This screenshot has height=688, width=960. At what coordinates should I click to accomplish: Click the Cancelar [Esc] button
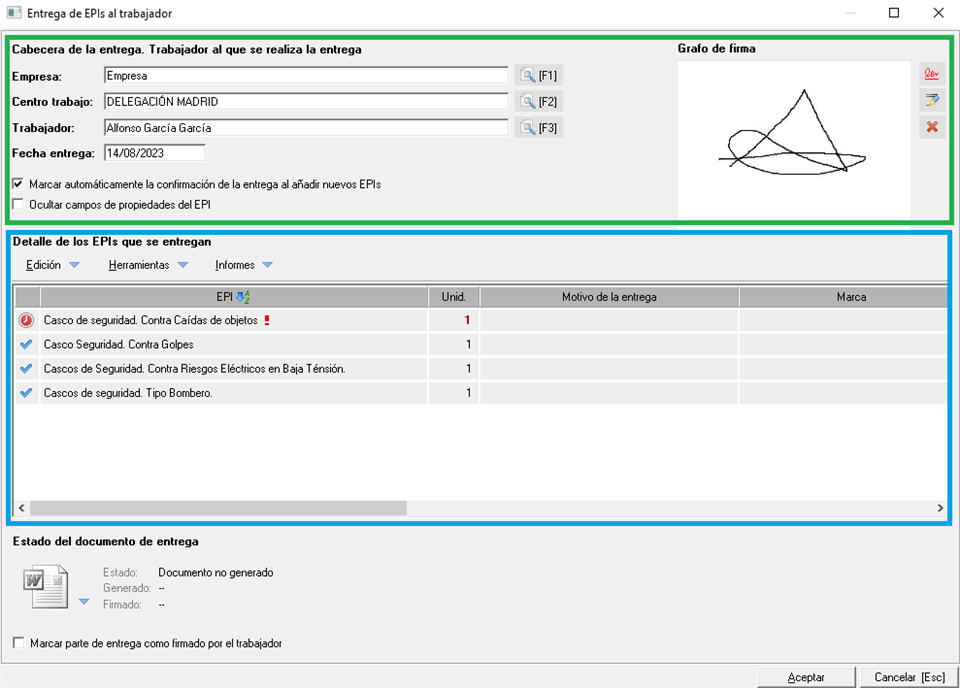coord(908,677)
